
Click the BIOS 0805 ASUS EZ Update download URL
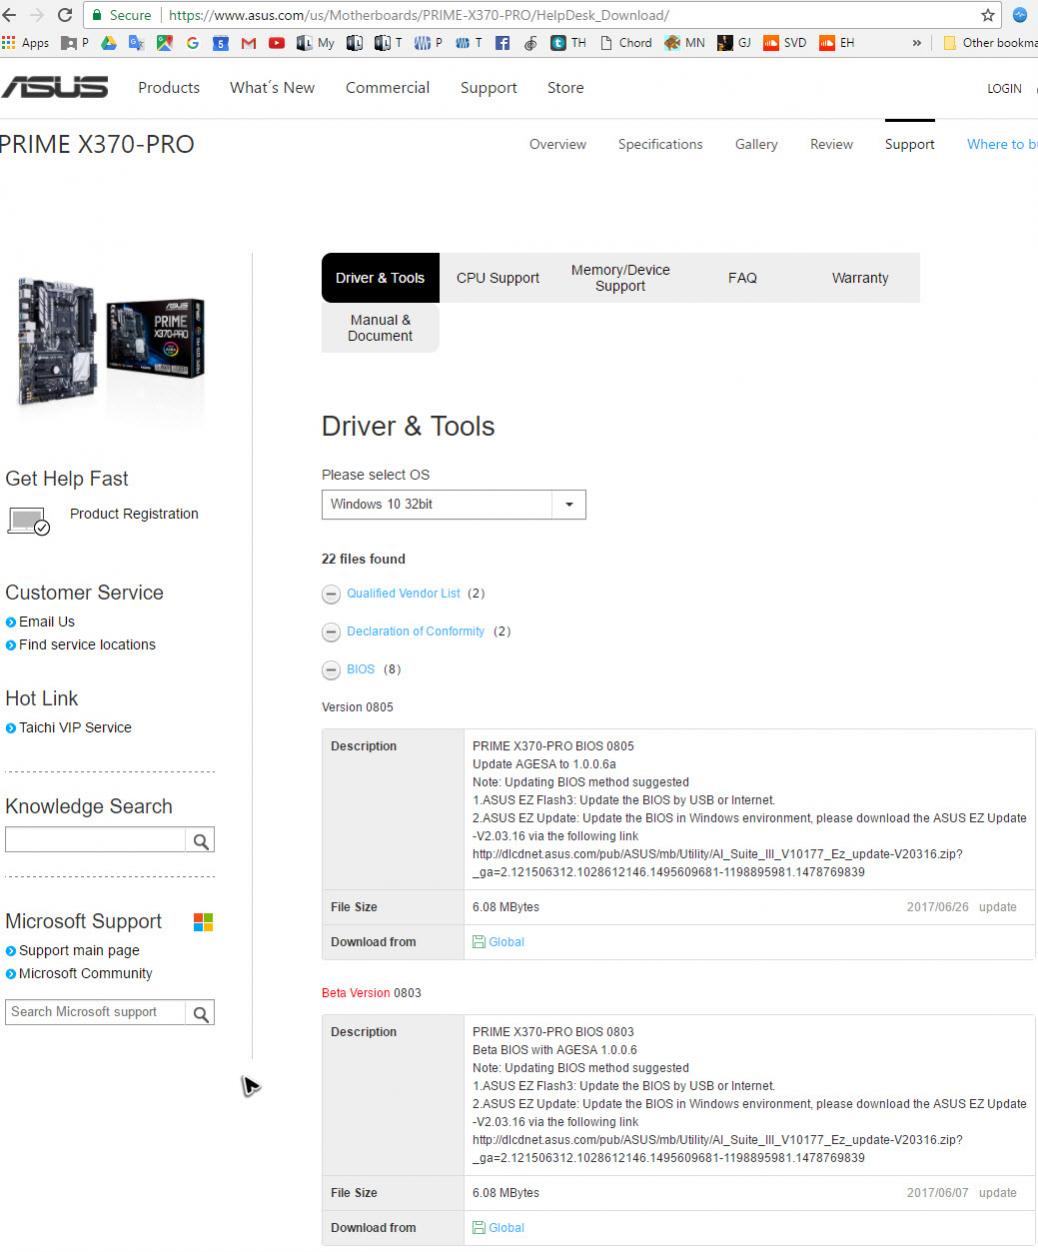tap(717, 864)
